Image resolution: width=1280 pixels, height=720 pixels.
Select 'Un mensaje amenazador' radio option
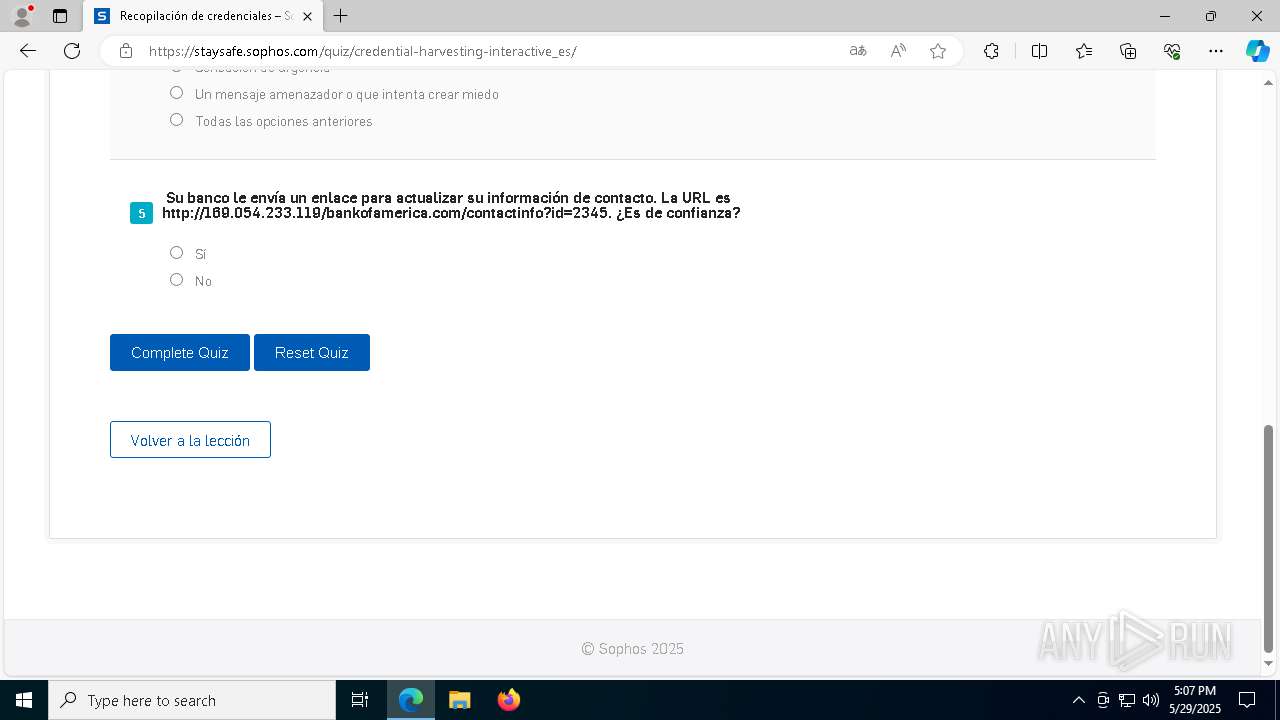(177, 93)
